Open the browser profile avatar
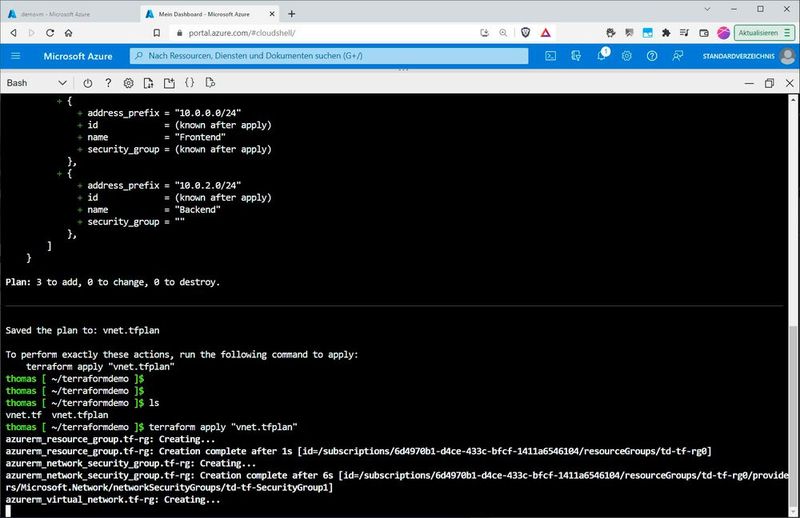Image resolution: width=800 pixels, height=518 pixels. coord(723,33)
